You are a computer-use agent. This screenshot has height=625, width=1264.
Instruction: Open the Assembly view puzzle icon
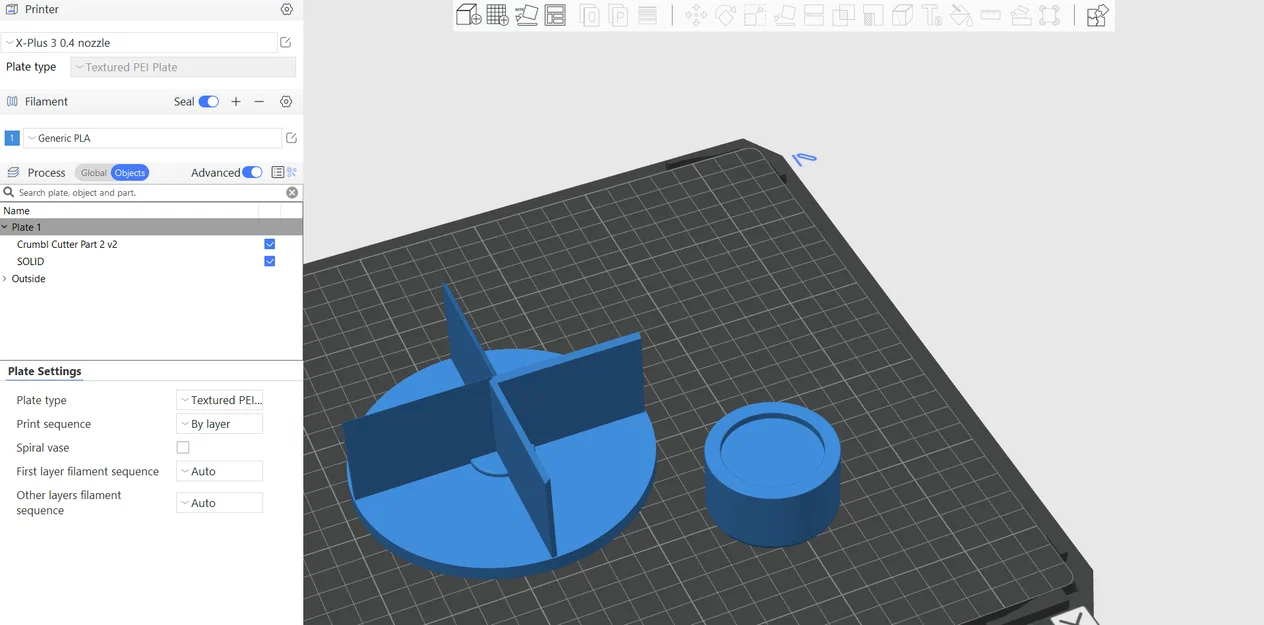(x=1097, y=15)
